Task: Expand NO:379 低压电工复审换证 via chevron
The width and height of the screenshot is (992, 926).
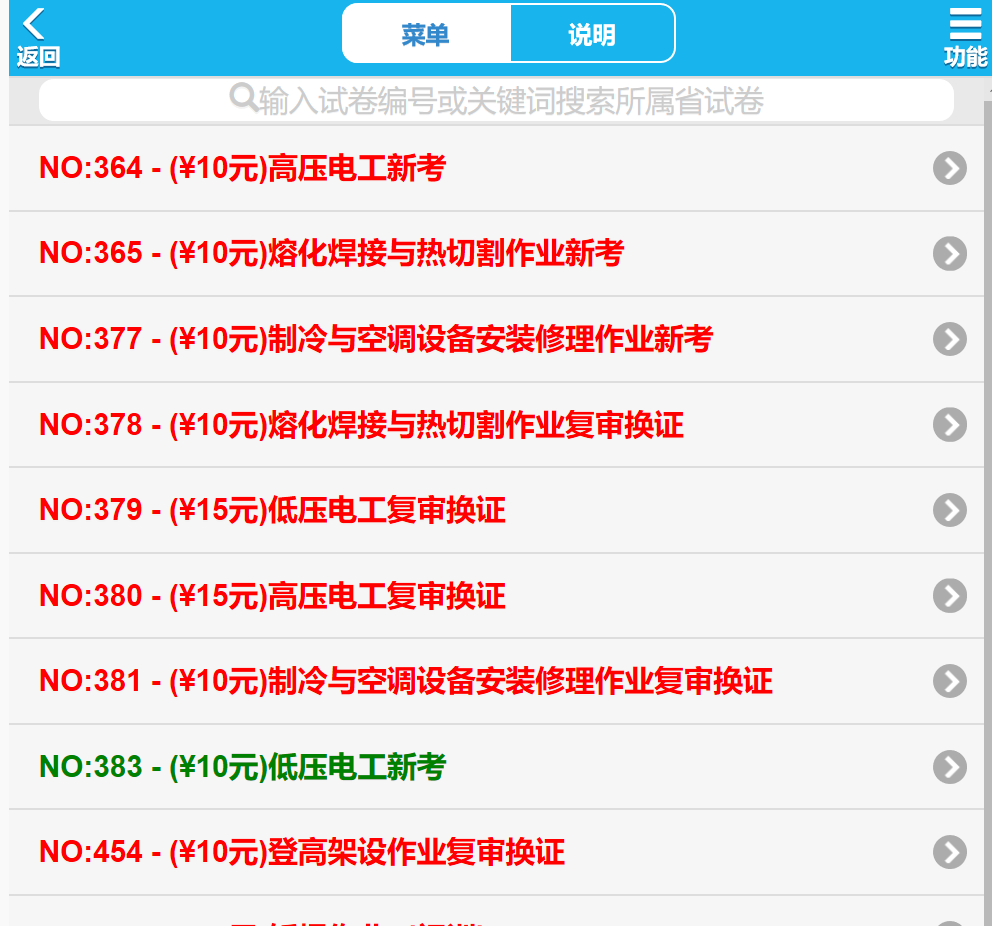Action: pos(949,511)
